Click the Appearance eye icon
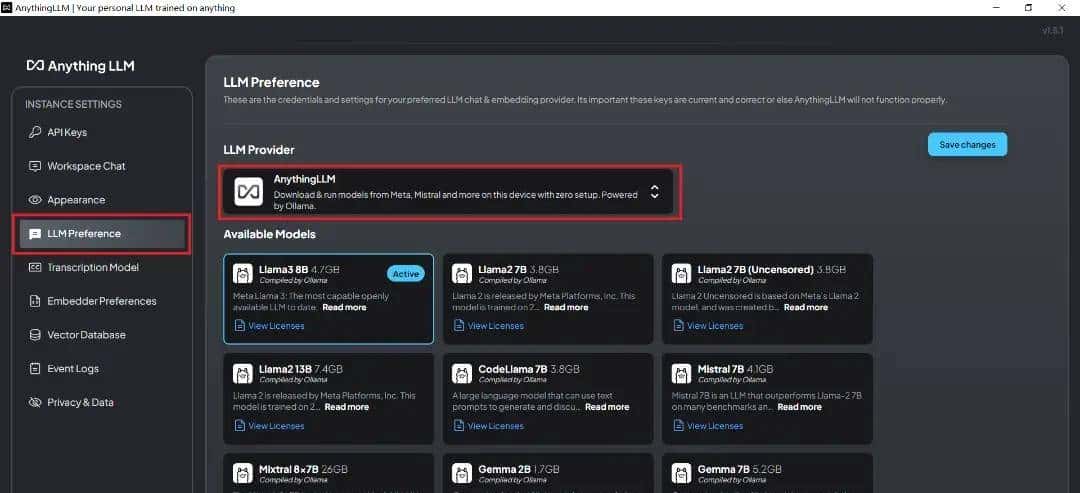Screen dimensions: 1080x493 tap(35, 200)
